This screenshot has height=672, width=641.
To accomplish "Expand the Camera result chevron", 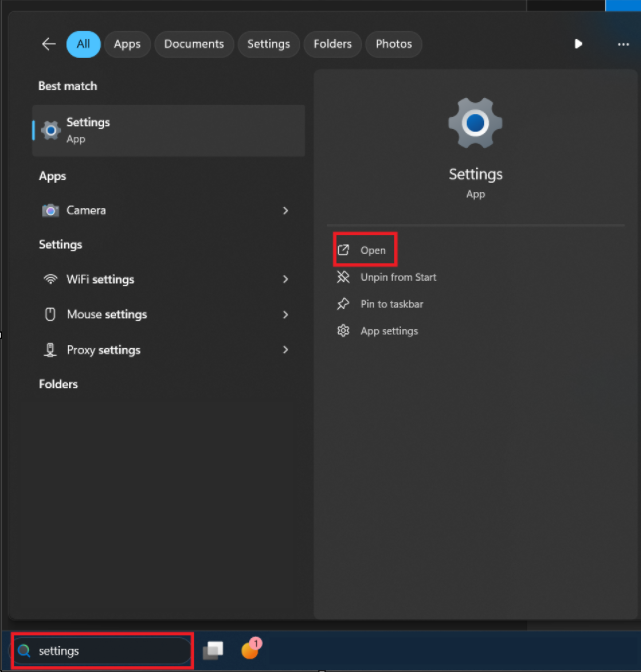I will 286,210.
